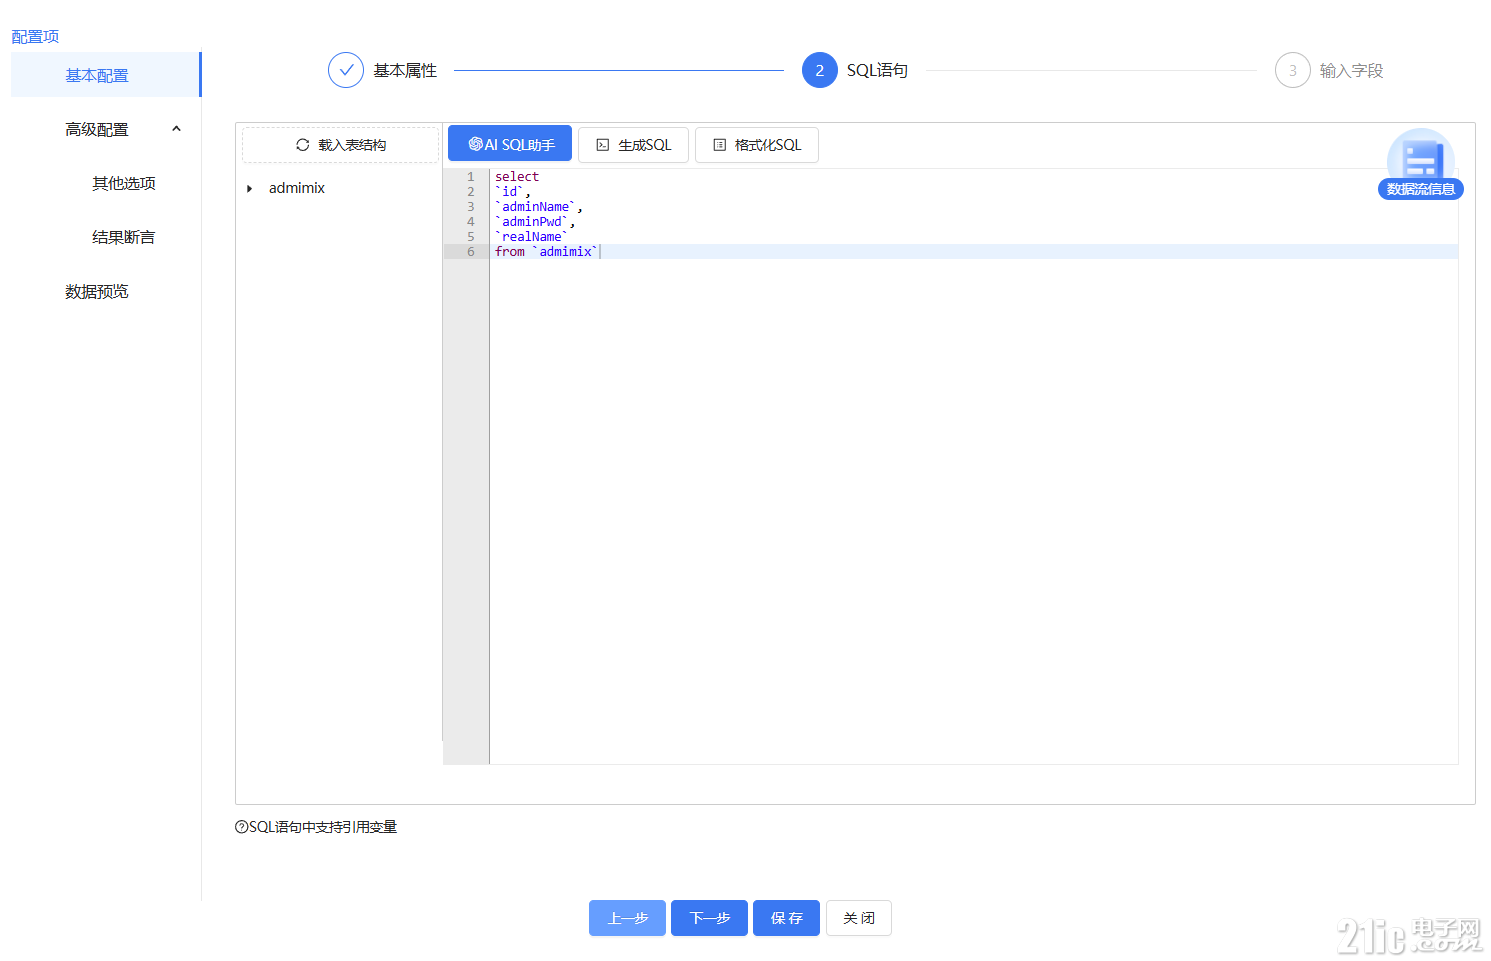The width and height of the screenshot is (1491, 961).
Task: Select step 2 SQL语句 circle
Action: (x=820, y=70)
